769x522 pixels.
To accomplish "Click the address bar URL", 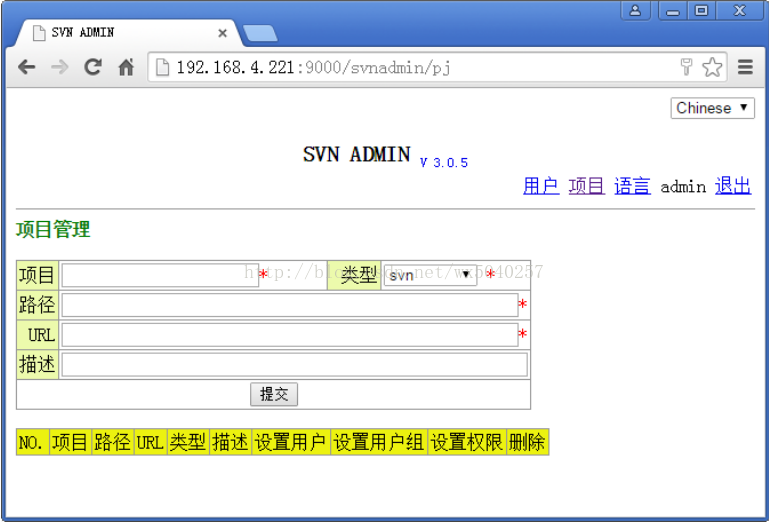I will 313,67.
